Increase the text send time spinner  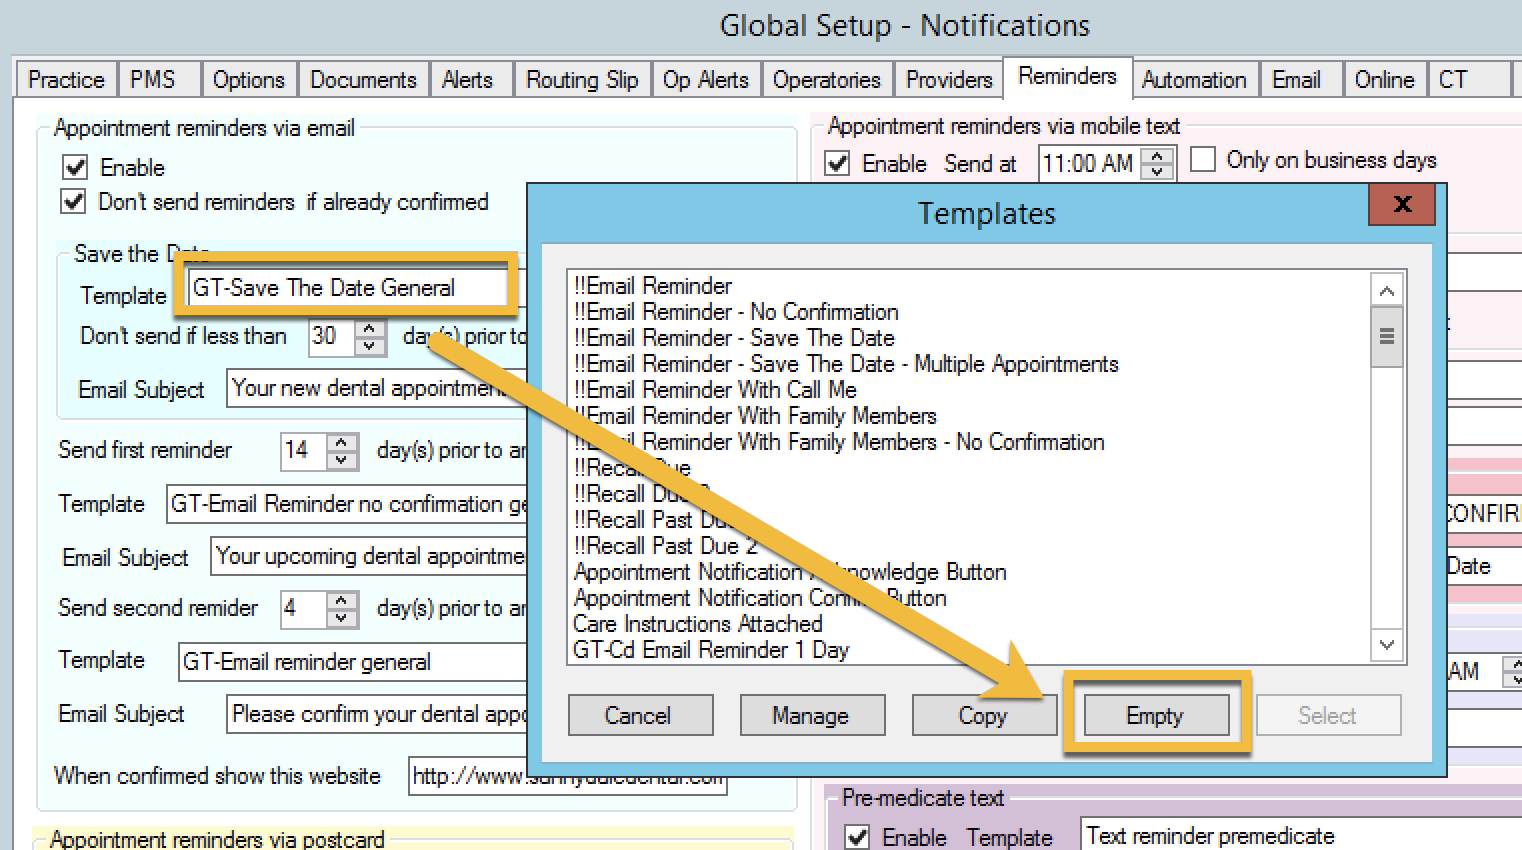coord(1157,155)
